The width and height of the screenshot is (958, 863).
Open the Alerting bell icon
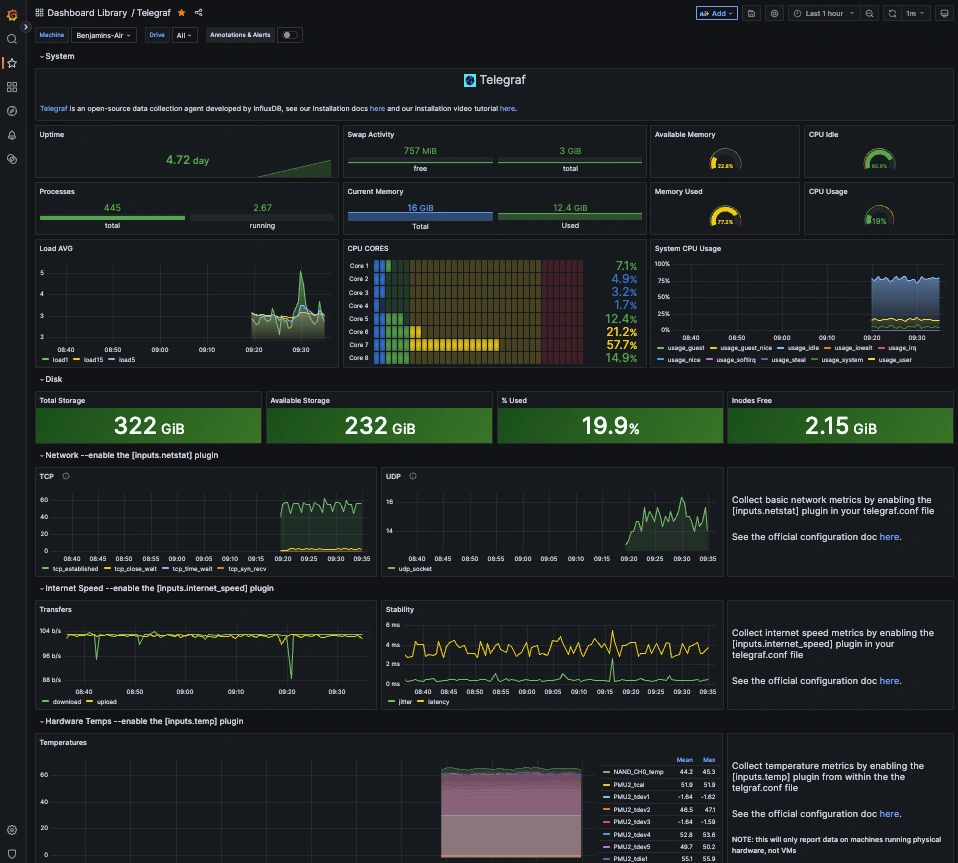(12, 135)
